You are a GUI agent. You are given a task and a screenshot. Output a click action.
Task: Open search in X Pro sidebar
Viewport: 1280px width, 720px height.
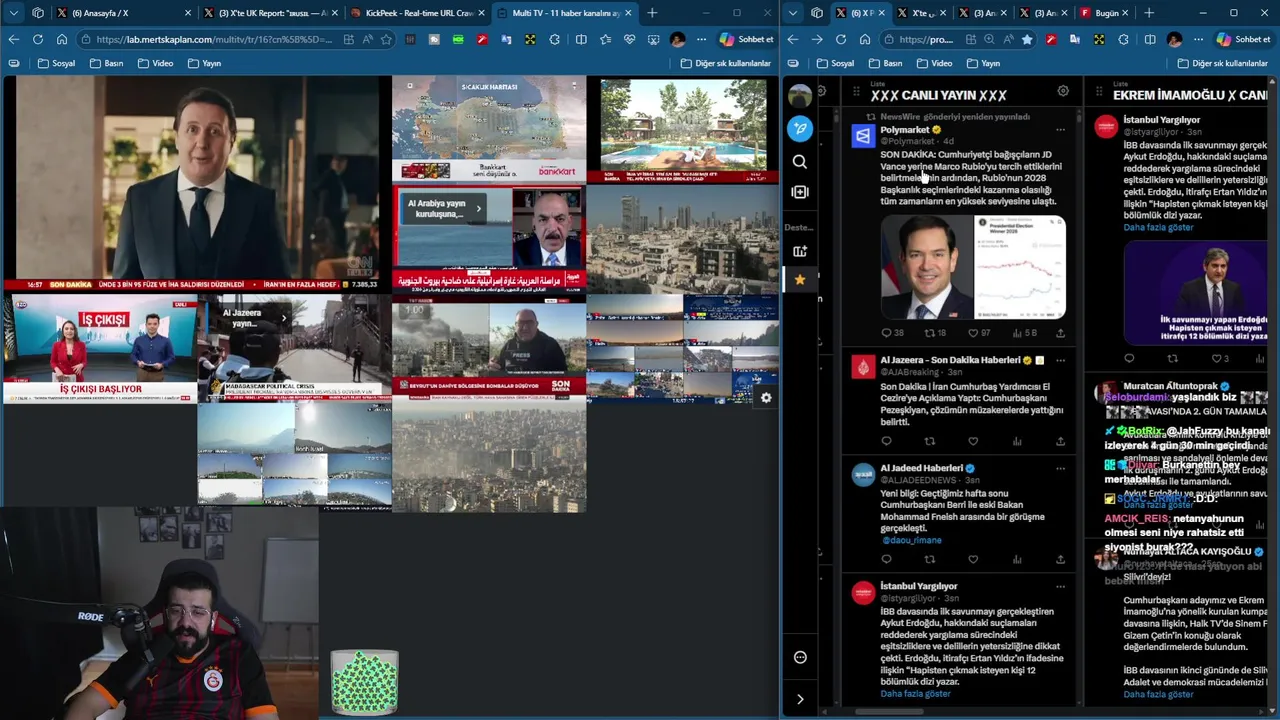(799, 161)
